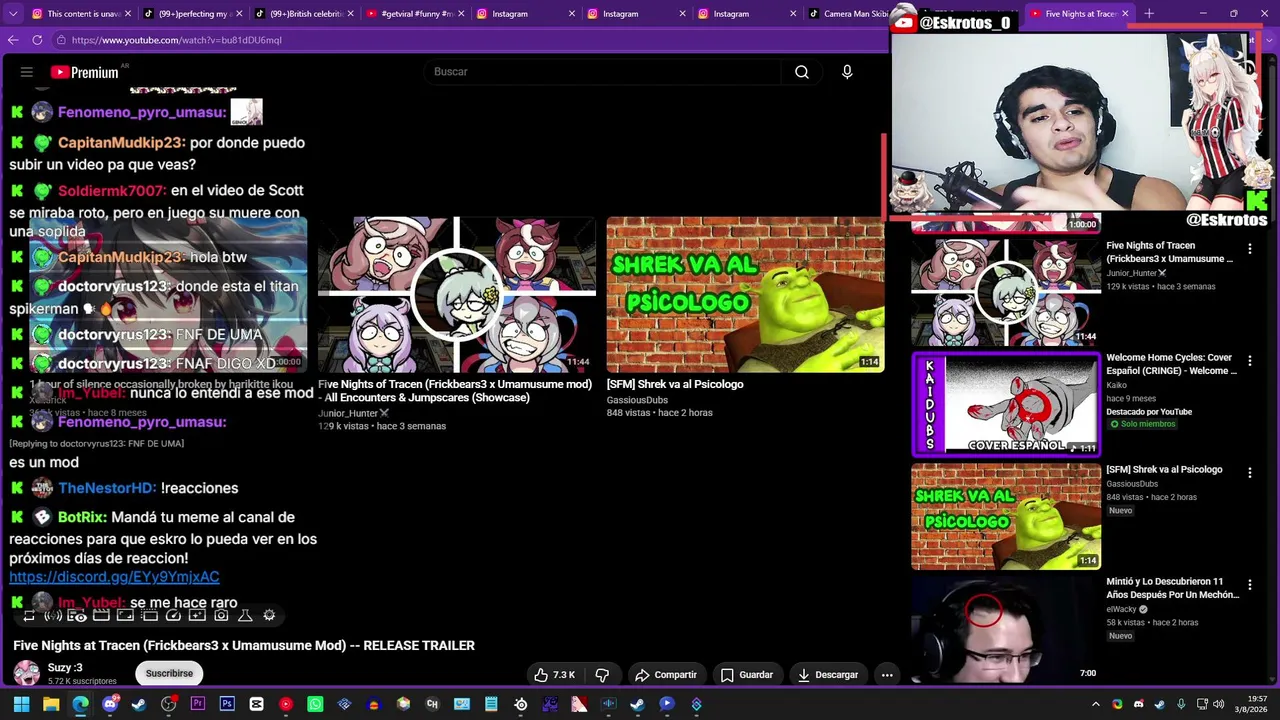Image resolution: width=1280 pixels, height=720 pixels.
Task: Open the Shrek va al Psicologo end-screen thumbnail
Action: pos(745,294)
